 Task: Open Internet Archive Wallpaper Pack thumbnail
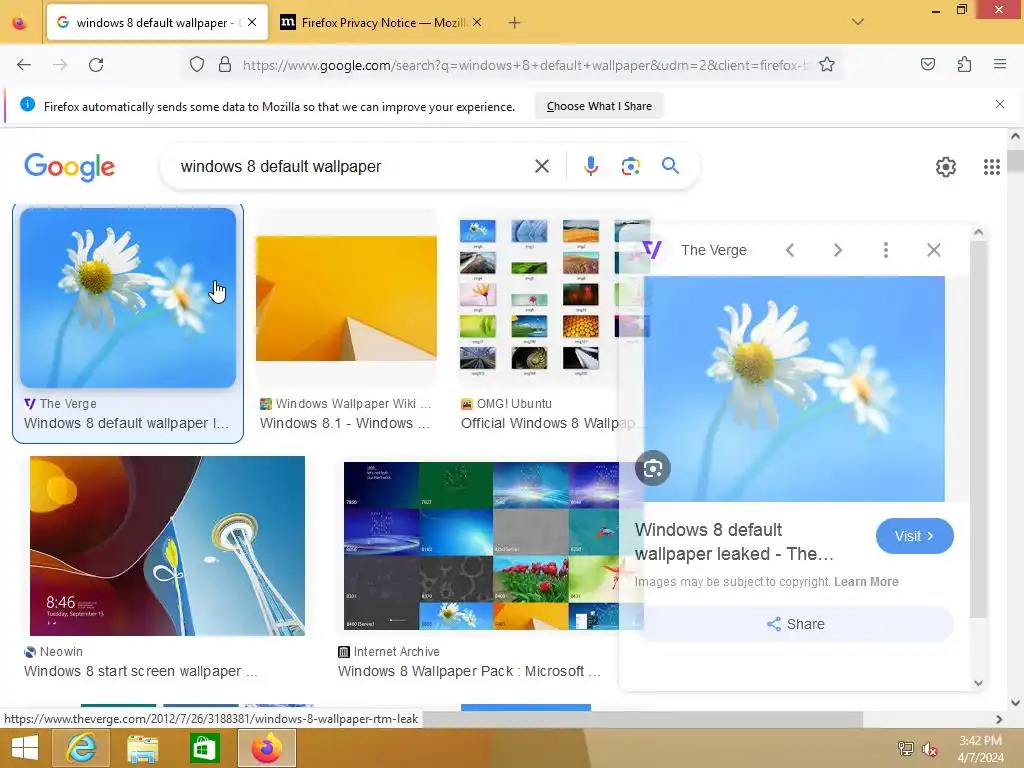coord(481,546)
